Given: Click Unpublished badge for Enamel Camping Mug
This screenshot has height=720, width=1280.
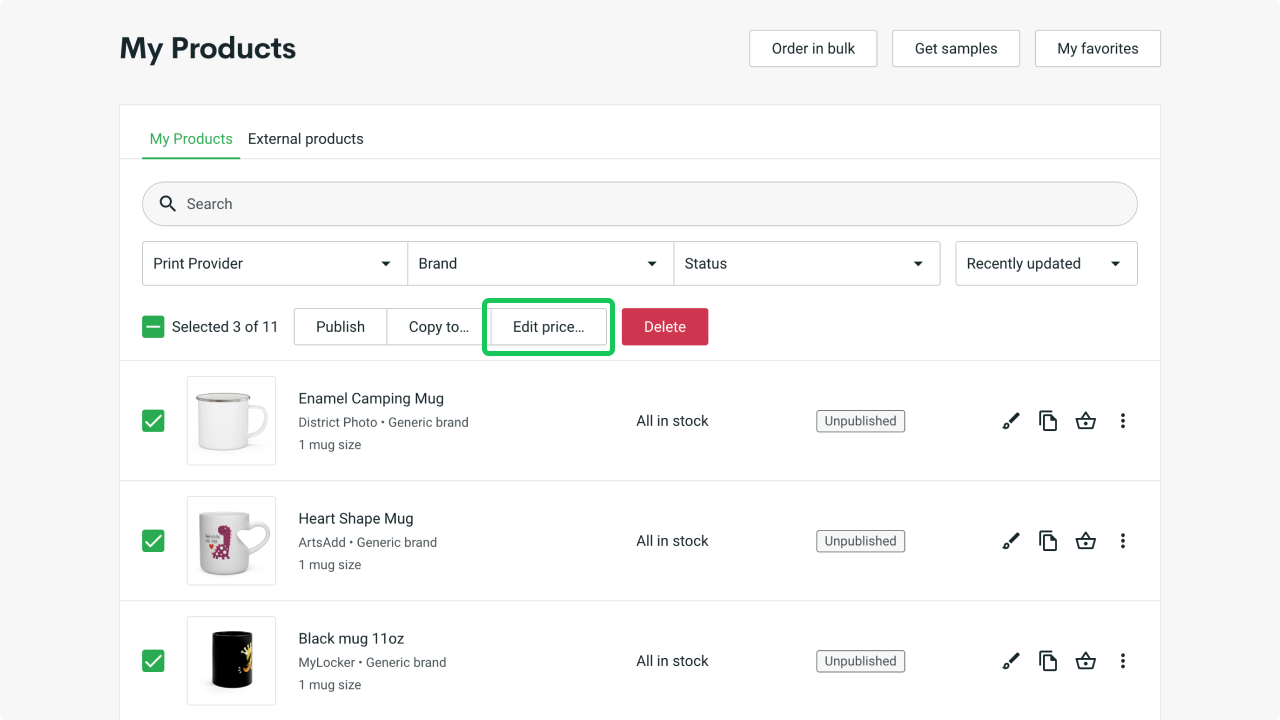Looking at the screenshot, I should (860, 421).
